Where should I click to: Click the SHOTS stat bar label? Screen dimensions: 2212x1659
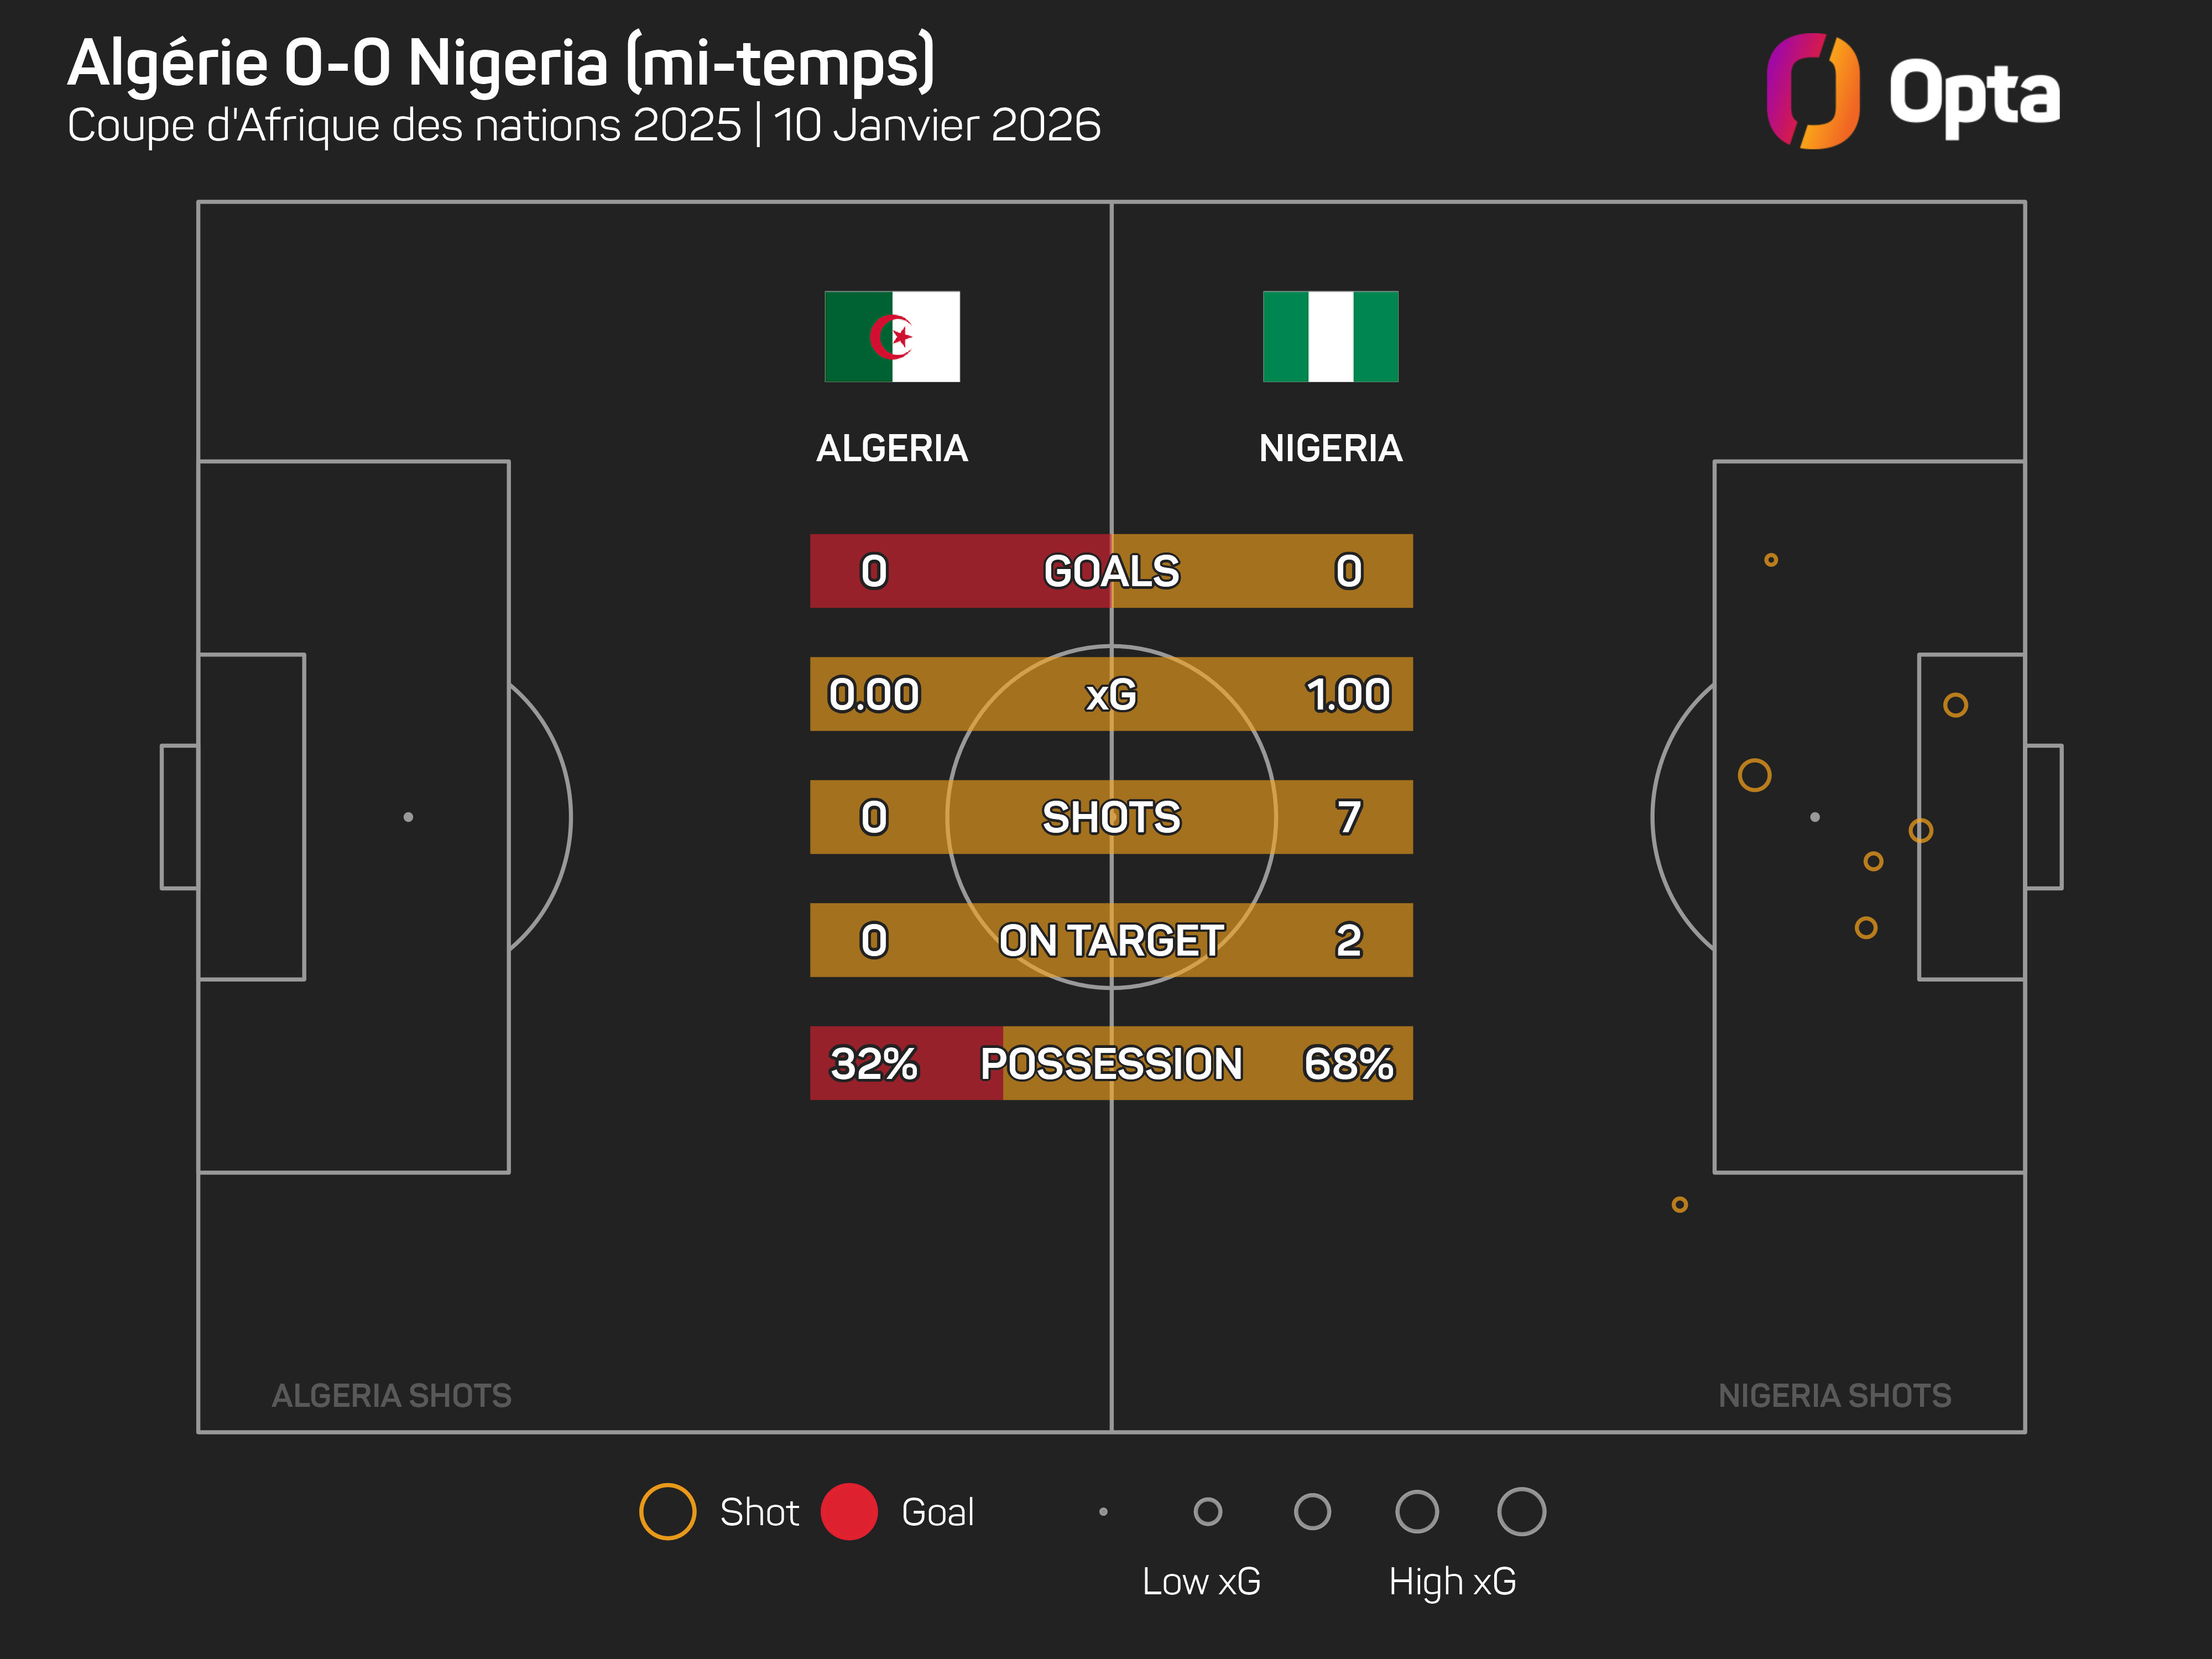click(x=1111, y=817)
